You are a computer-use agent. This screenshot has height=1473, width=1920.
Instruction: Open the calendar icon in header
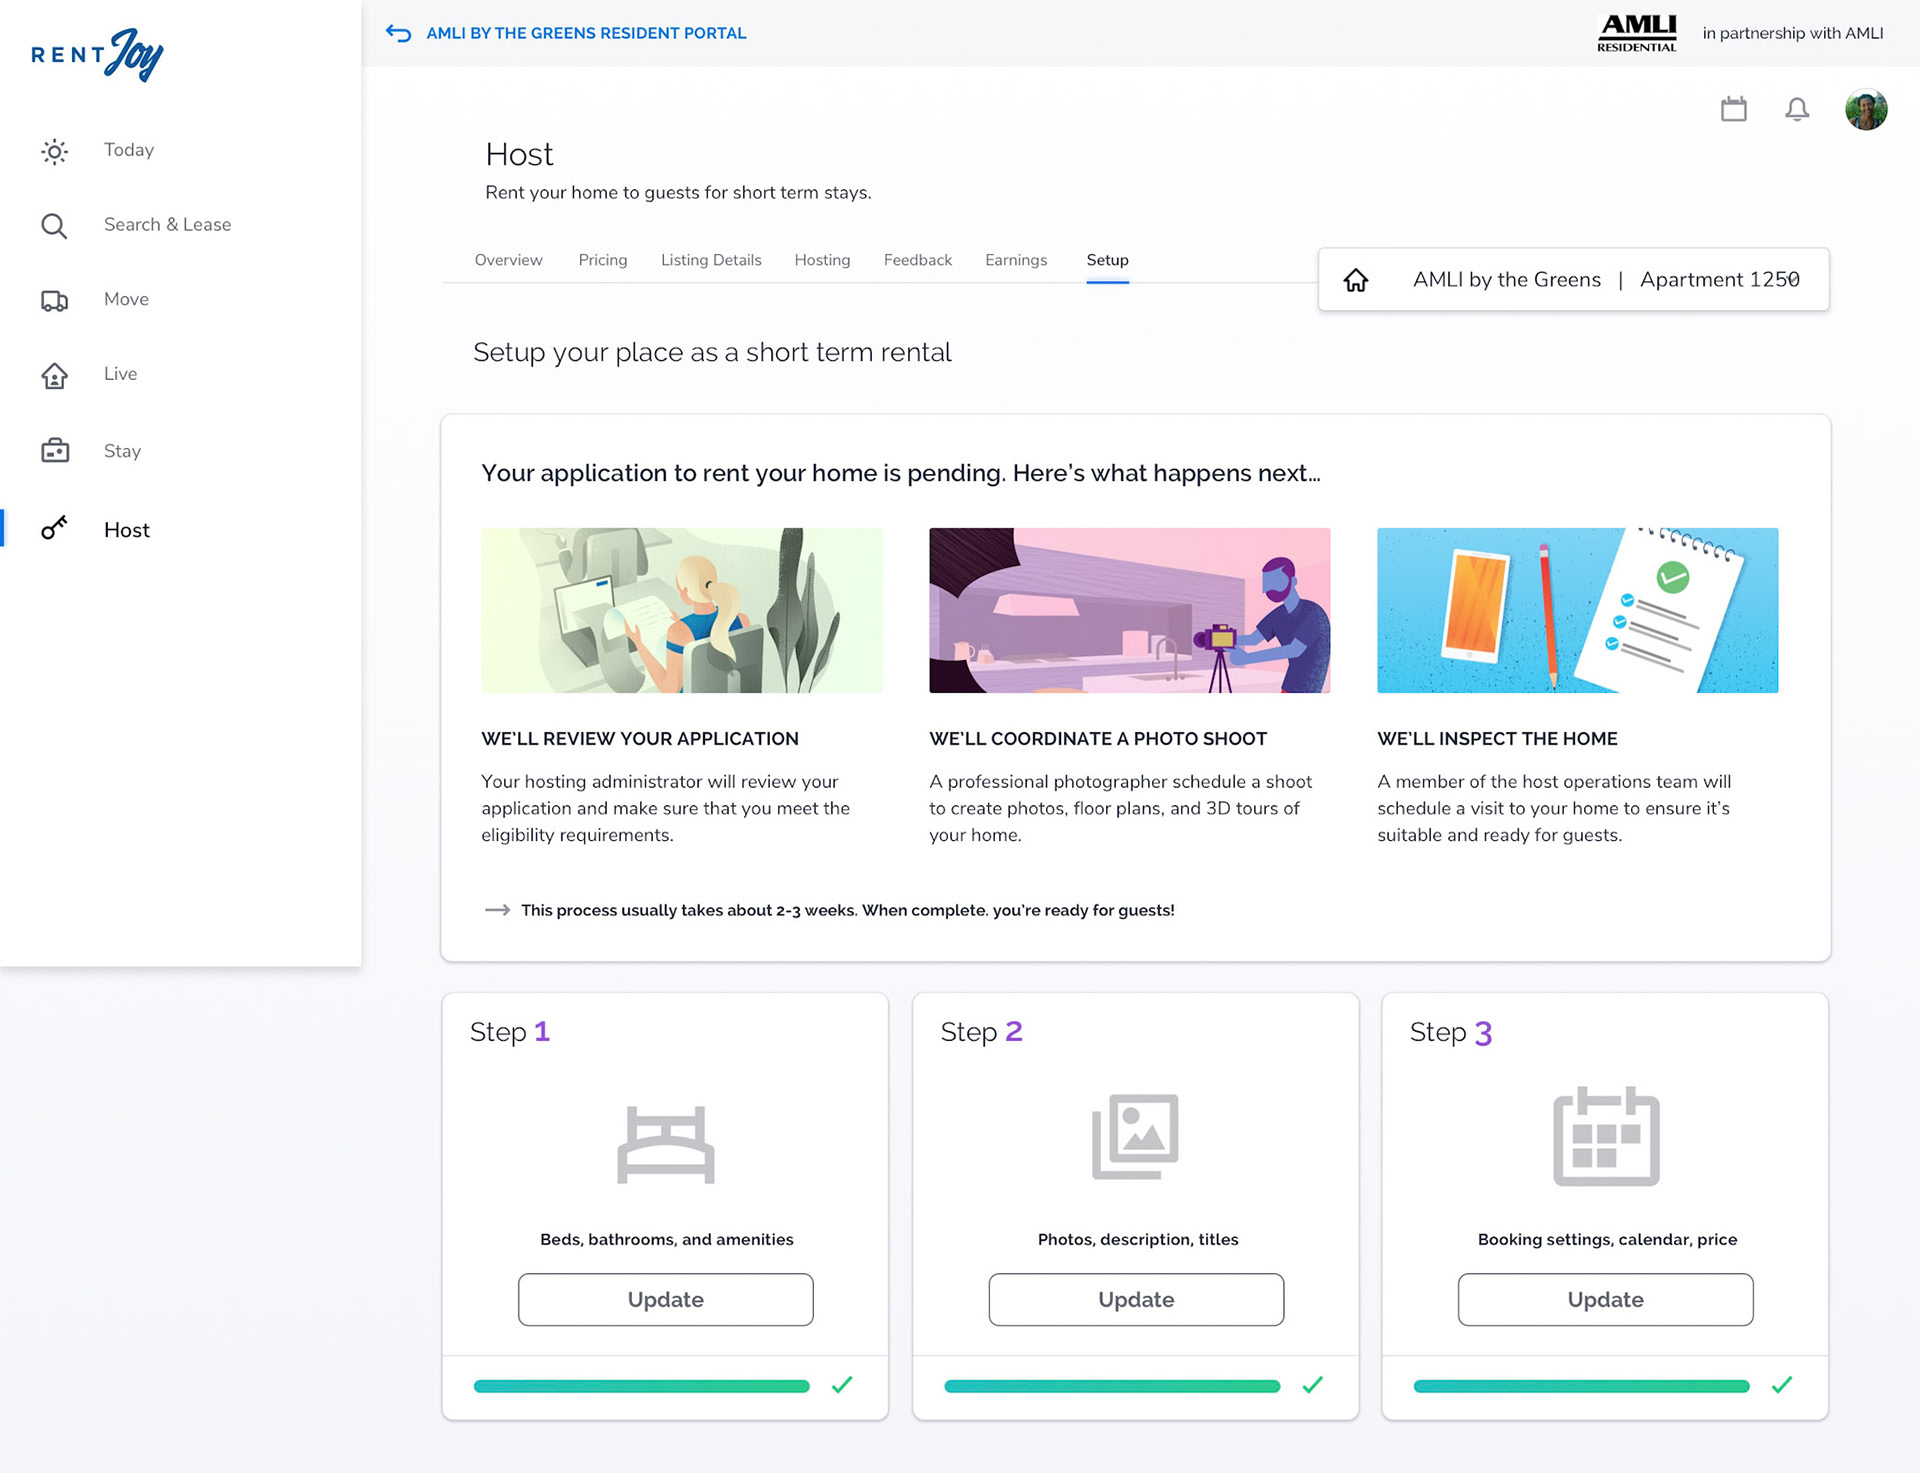tap(1733, 109)
